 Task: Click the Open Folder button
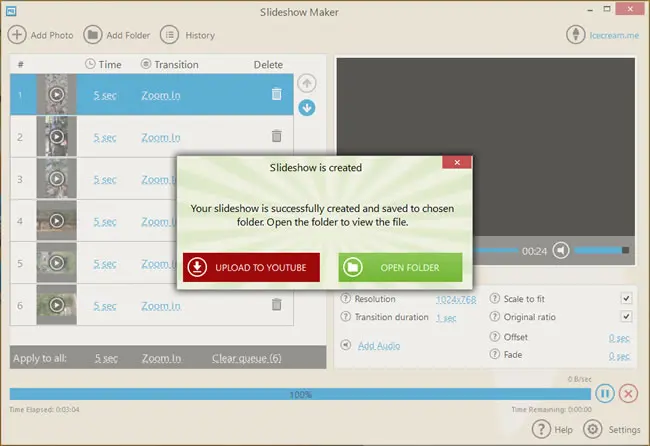coord(400,267)
